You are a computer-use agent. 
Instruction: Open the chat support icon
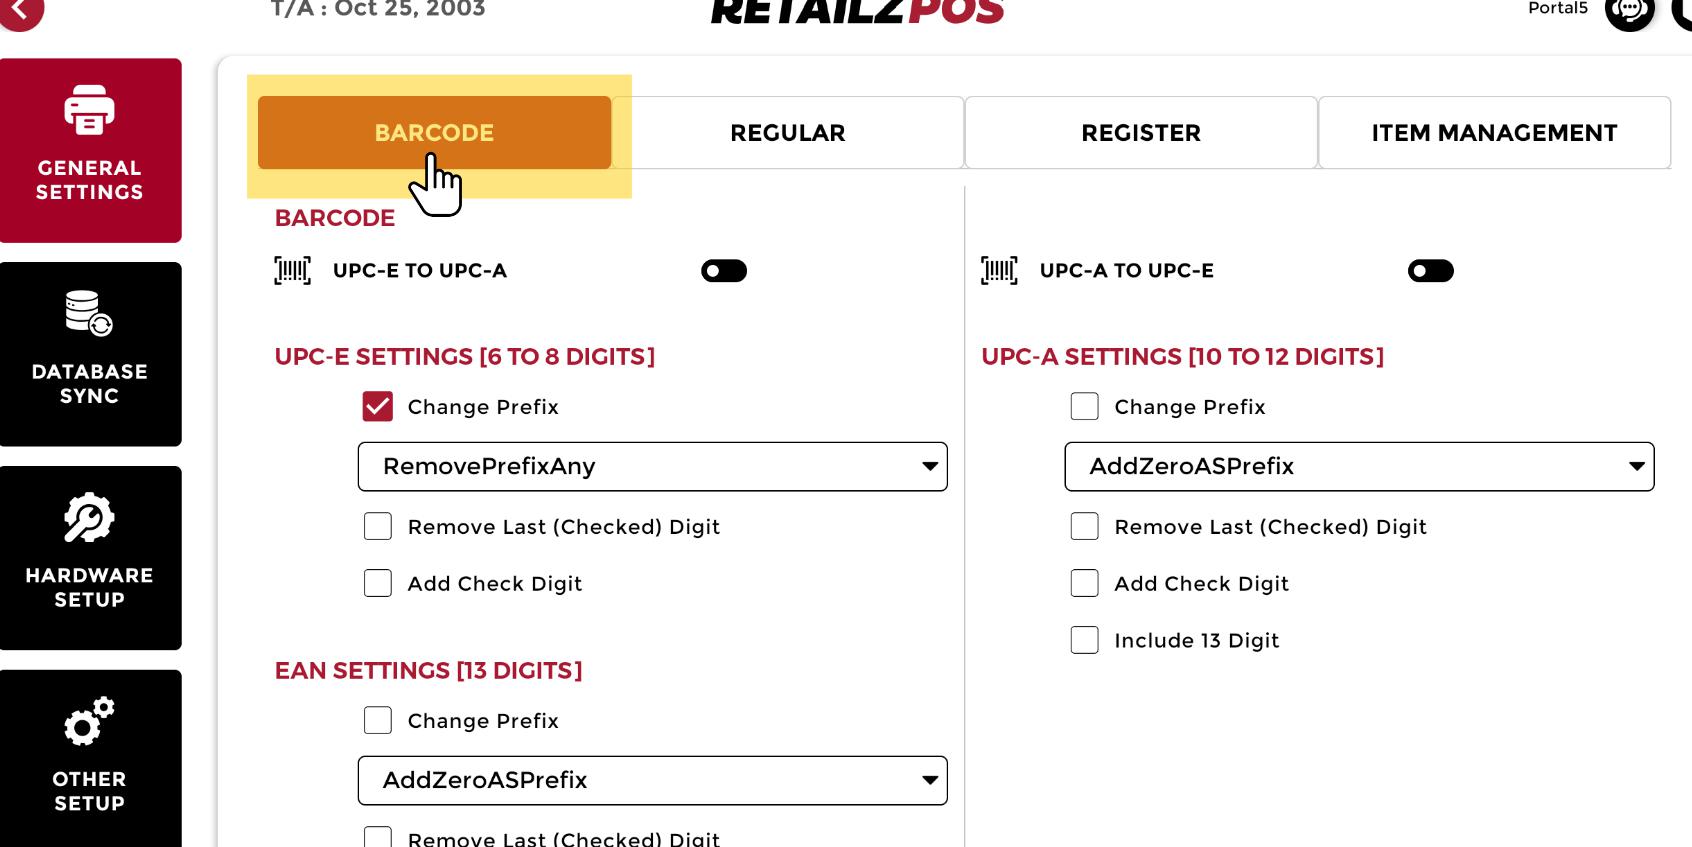1629,11
